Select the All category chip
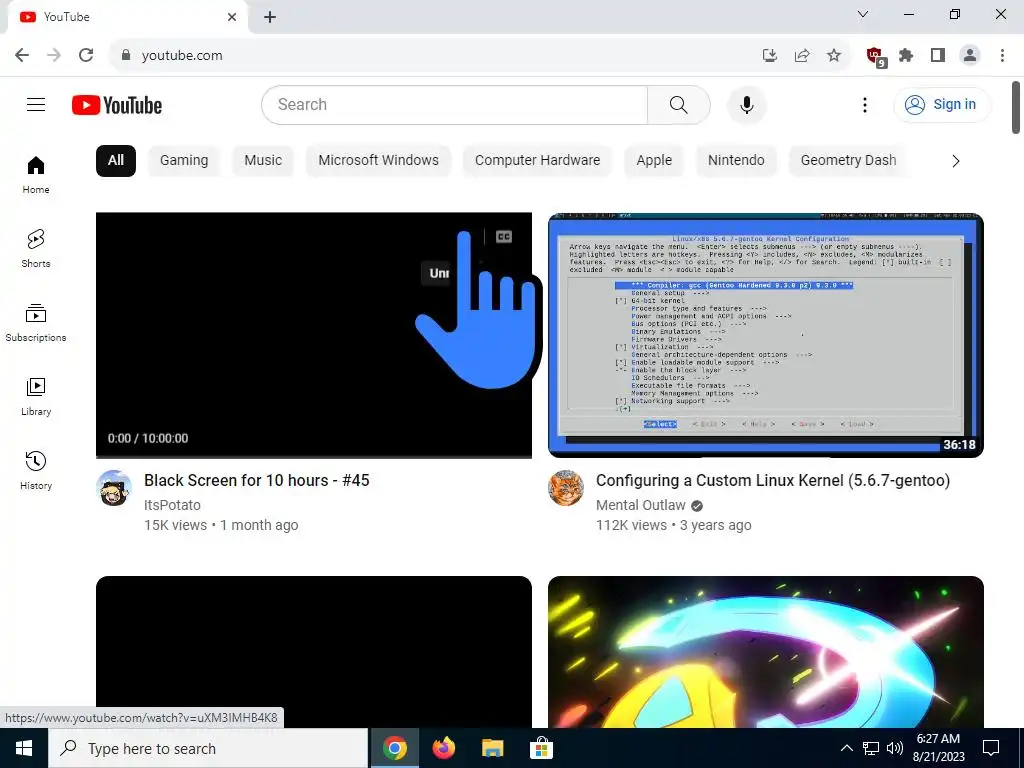The image size is (1024, 768). pos(116,161)
